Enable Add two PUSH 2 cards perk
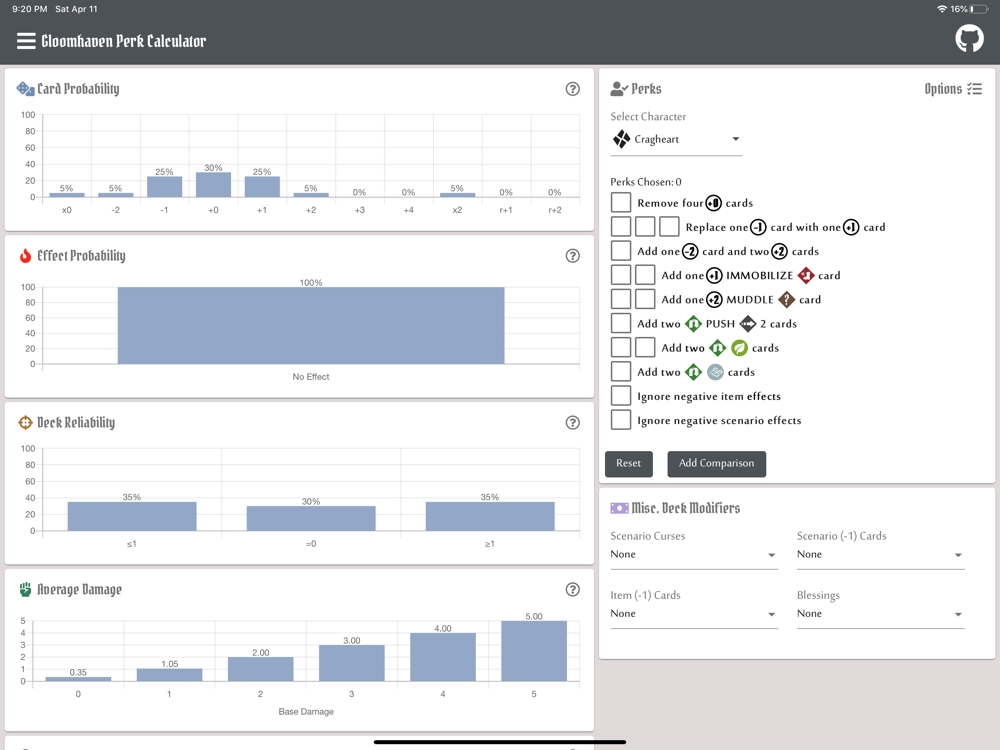 621,324
